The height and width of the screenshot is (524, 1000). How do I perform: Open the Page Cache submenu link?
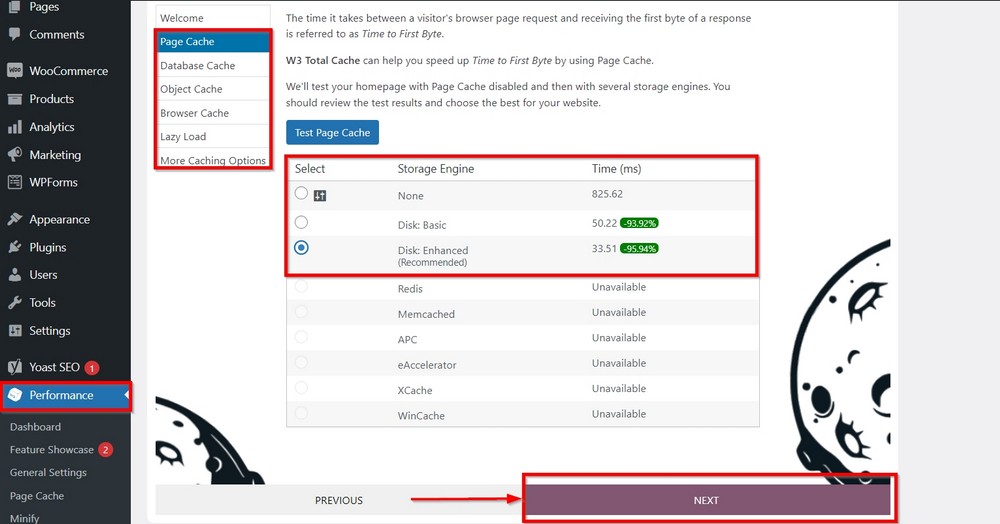pos(36,496)
